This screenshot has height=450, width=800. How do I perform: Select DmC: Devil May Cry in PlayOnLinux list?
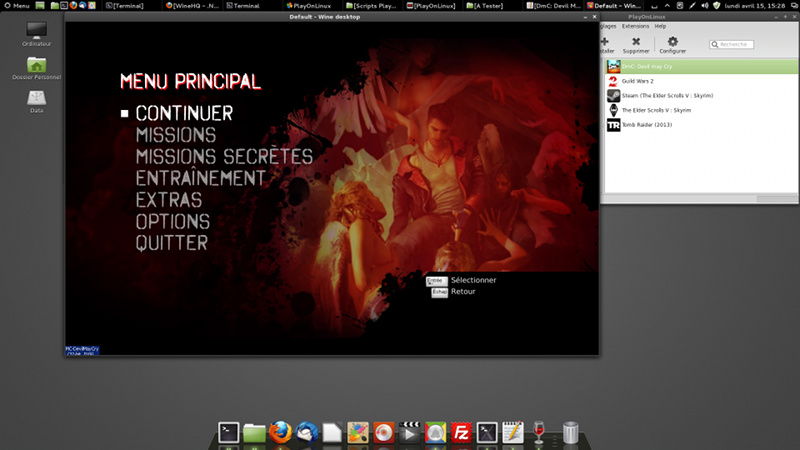tap(702, 66)
